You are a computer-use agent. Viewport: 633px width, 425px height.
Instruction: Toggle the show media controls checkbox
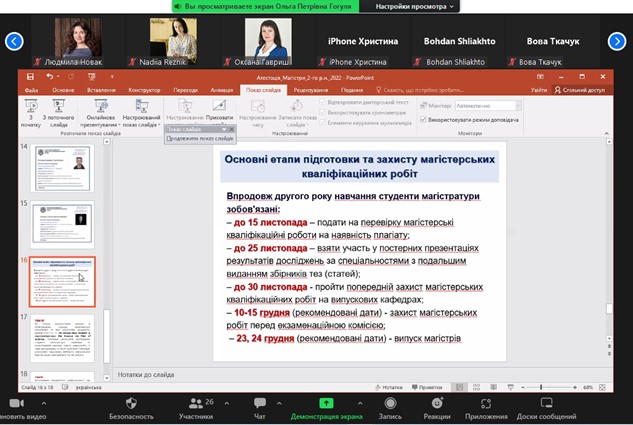point(323,122)
